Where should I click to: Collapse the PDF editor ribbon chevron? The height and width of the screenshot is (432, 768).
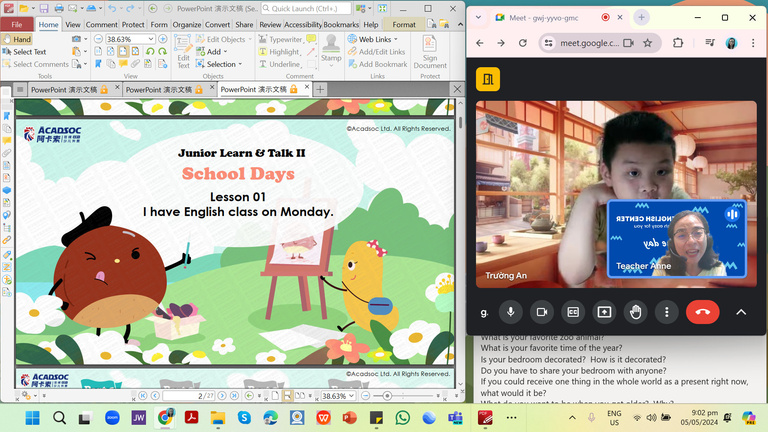[x=460, y=24]
